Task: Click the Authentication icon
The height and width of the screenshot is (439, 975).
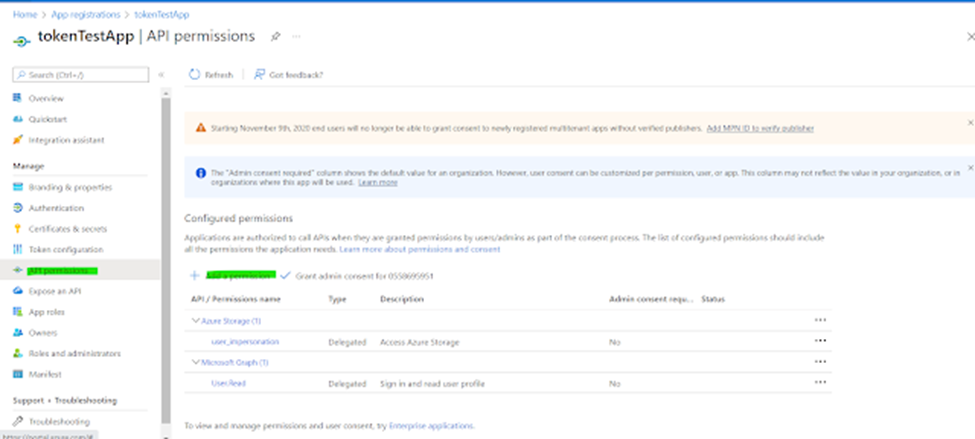Action: pyautogui.click(x=17, y=208)
